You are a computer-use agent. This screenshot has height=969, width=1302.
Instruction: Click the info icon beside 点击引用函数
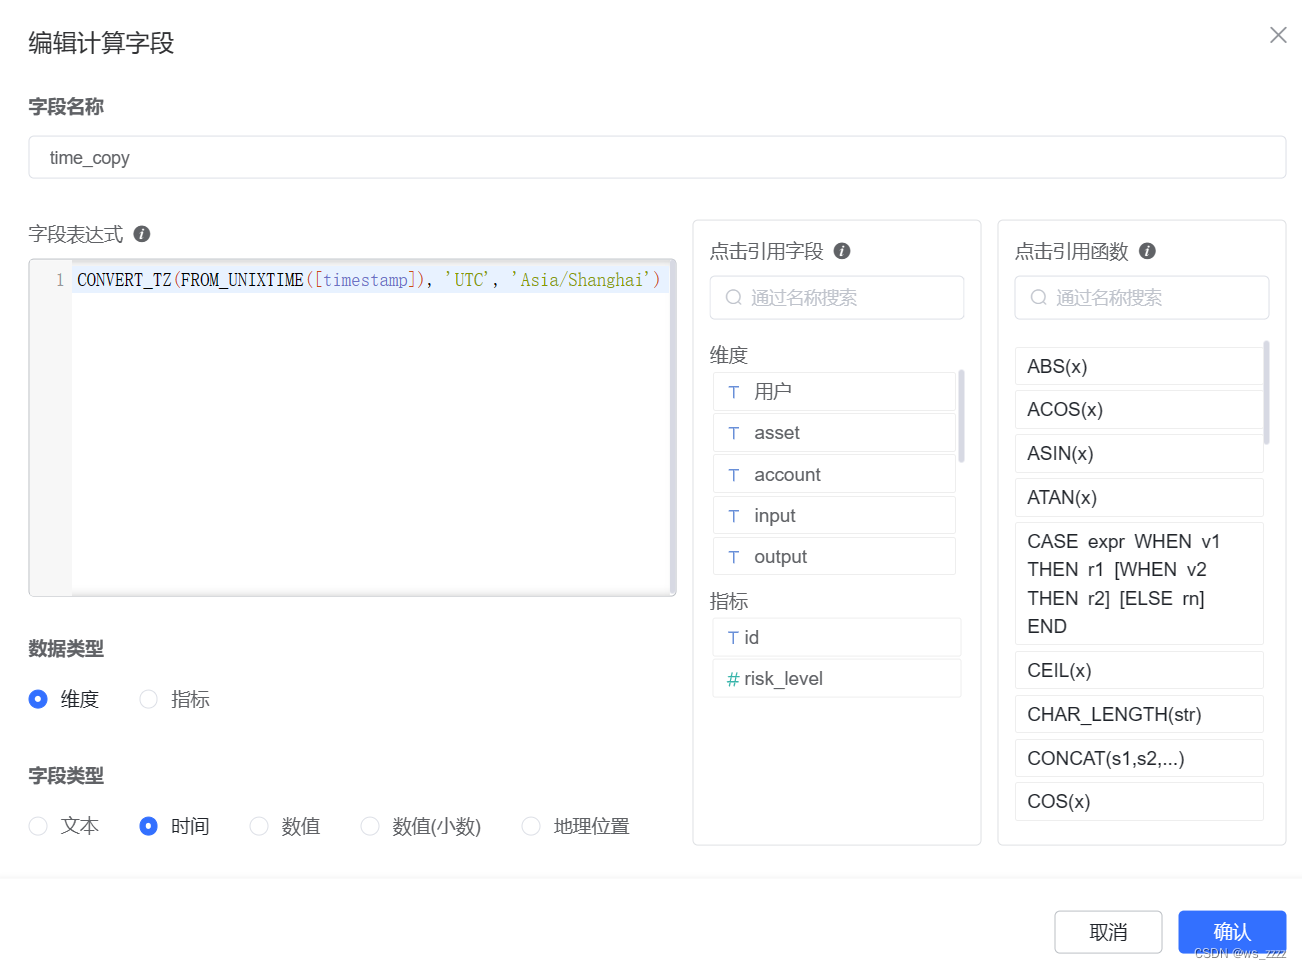pos(1146,252)
